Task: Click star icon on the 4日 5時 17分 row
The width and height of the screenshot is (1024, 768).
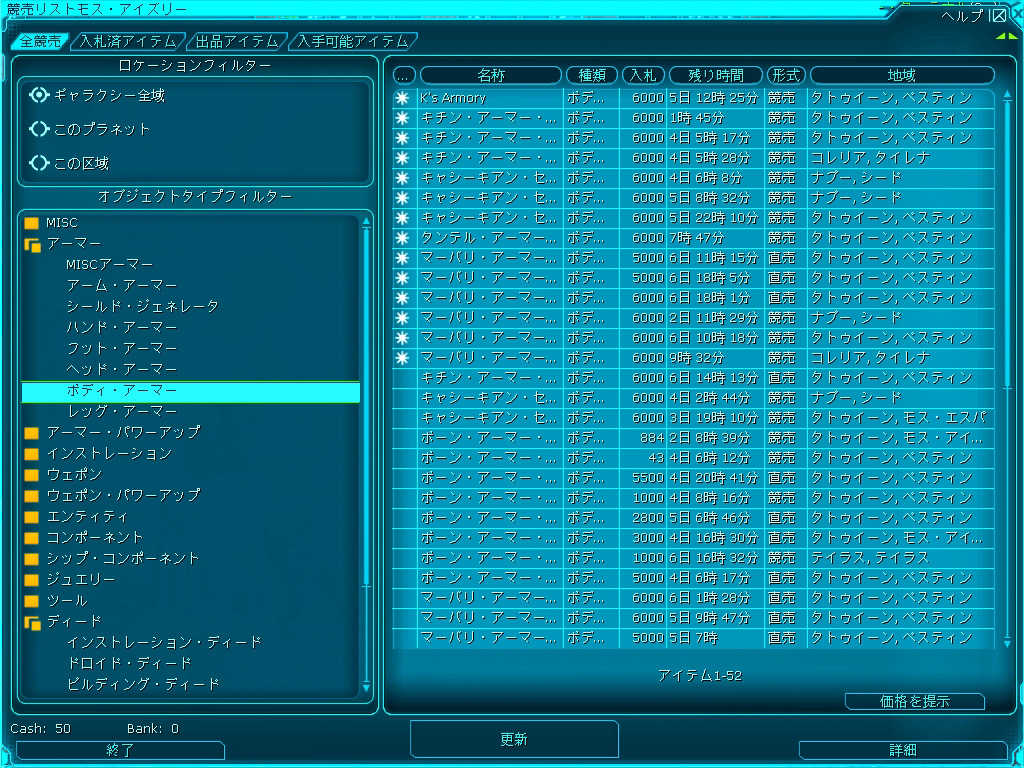Action: coord(402,138)
